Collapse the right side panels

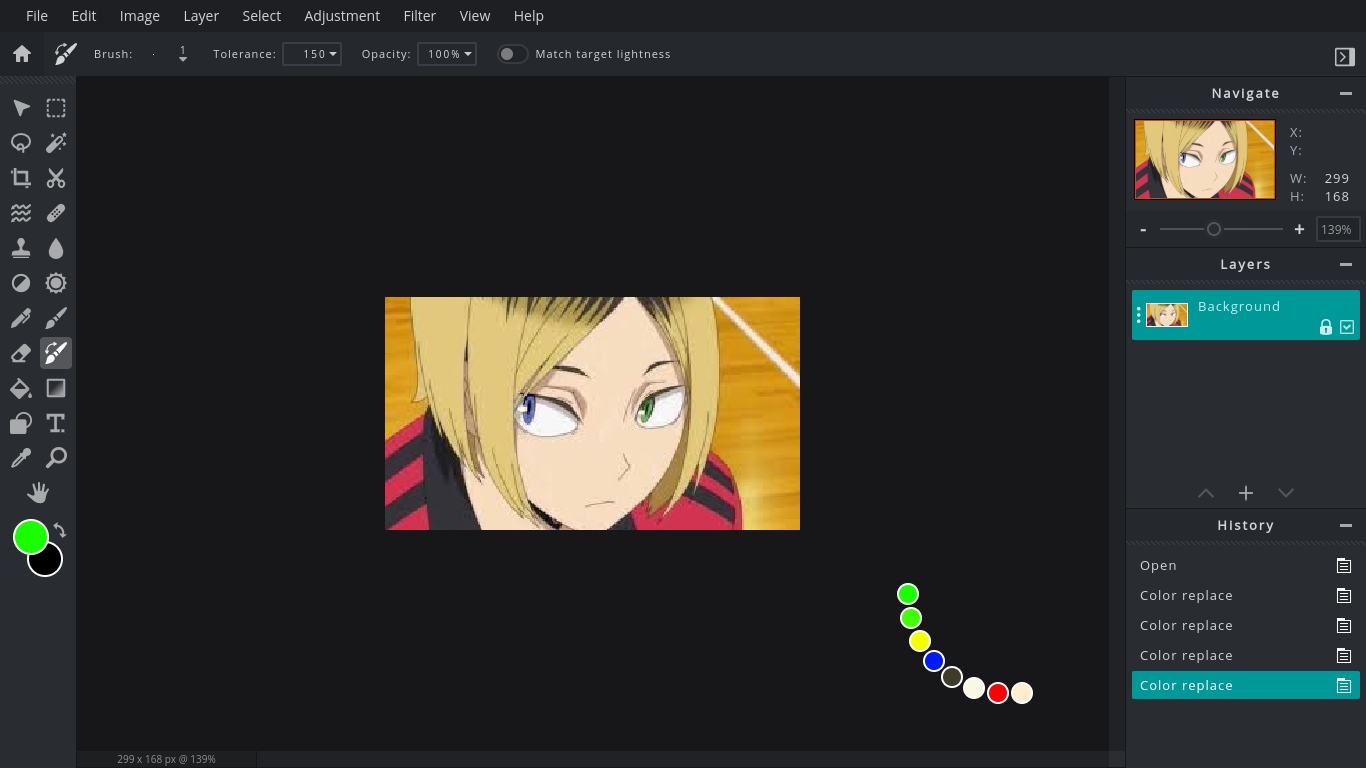1344,57
